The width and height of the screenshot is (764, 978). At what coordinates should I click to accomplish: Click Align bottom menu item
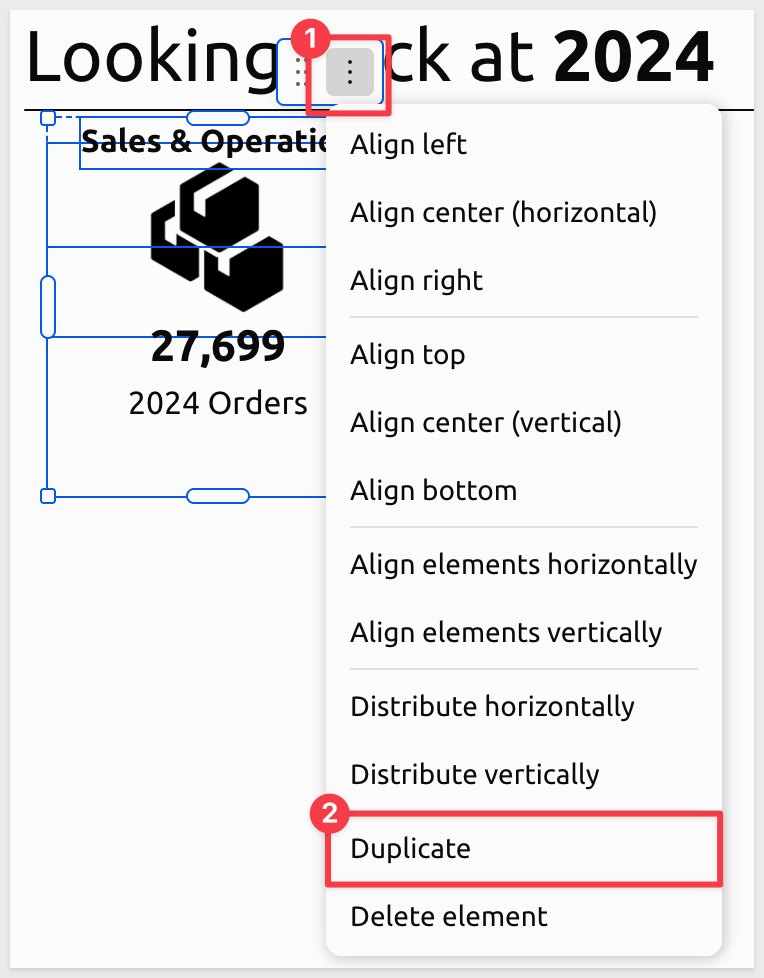coord(433,490)
